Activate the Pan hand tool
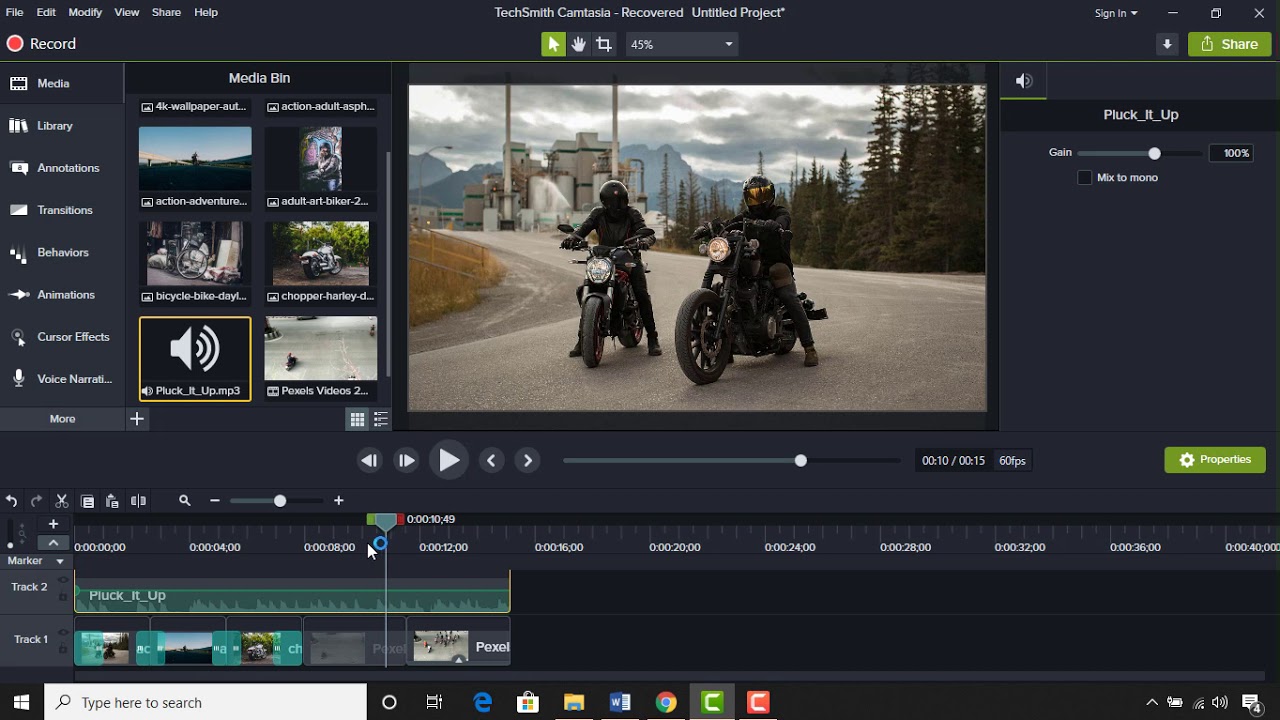Screen dimensions: 1280x720 (578, 44)
